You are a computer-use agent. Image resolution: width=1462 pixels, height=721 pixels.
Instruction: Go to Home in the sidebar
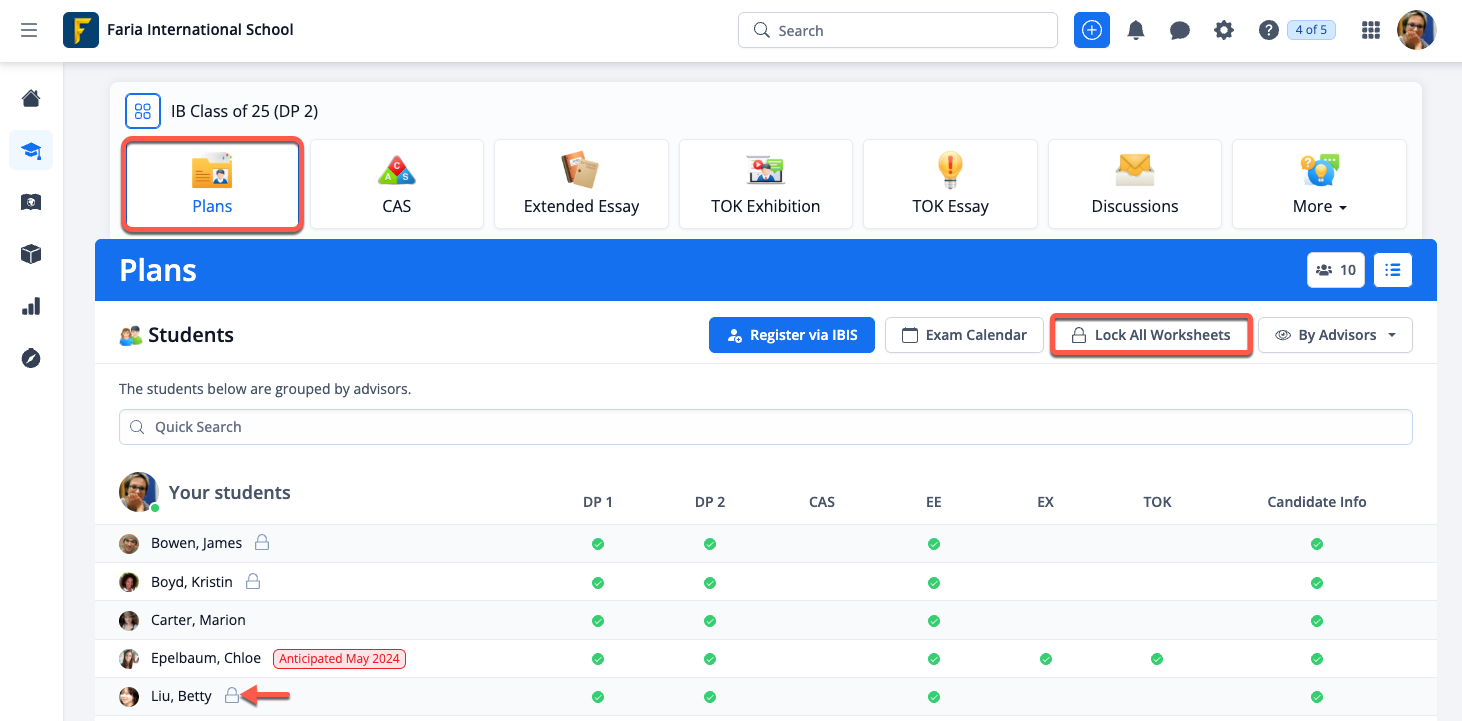tap(31, 98)
